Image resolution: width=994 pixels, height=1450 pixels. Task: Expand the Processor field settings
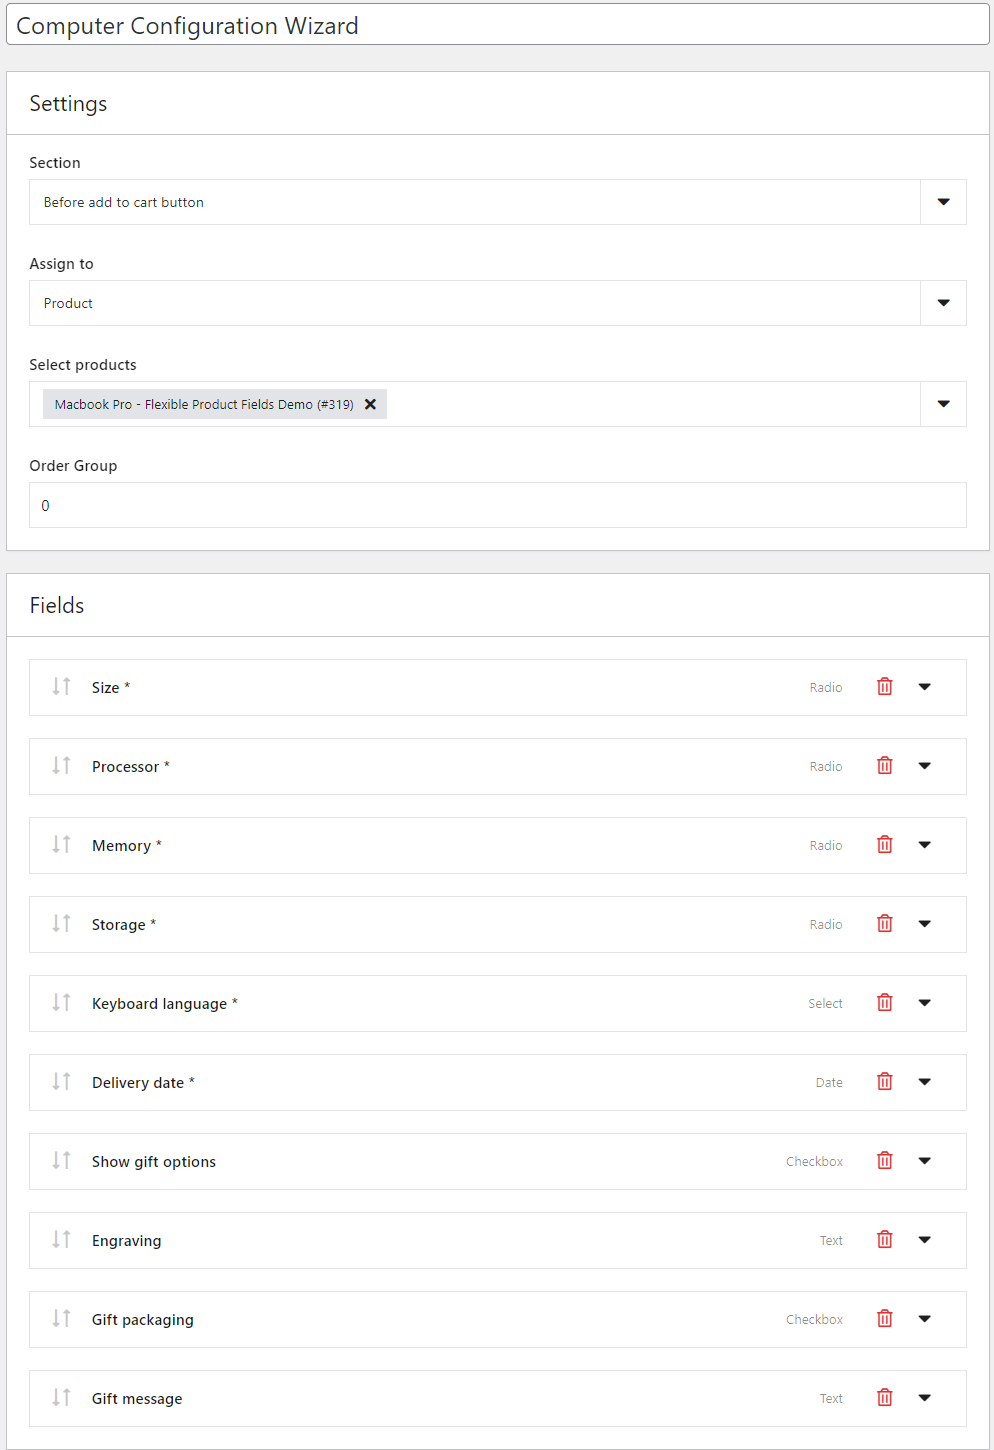tap(925, 766)
